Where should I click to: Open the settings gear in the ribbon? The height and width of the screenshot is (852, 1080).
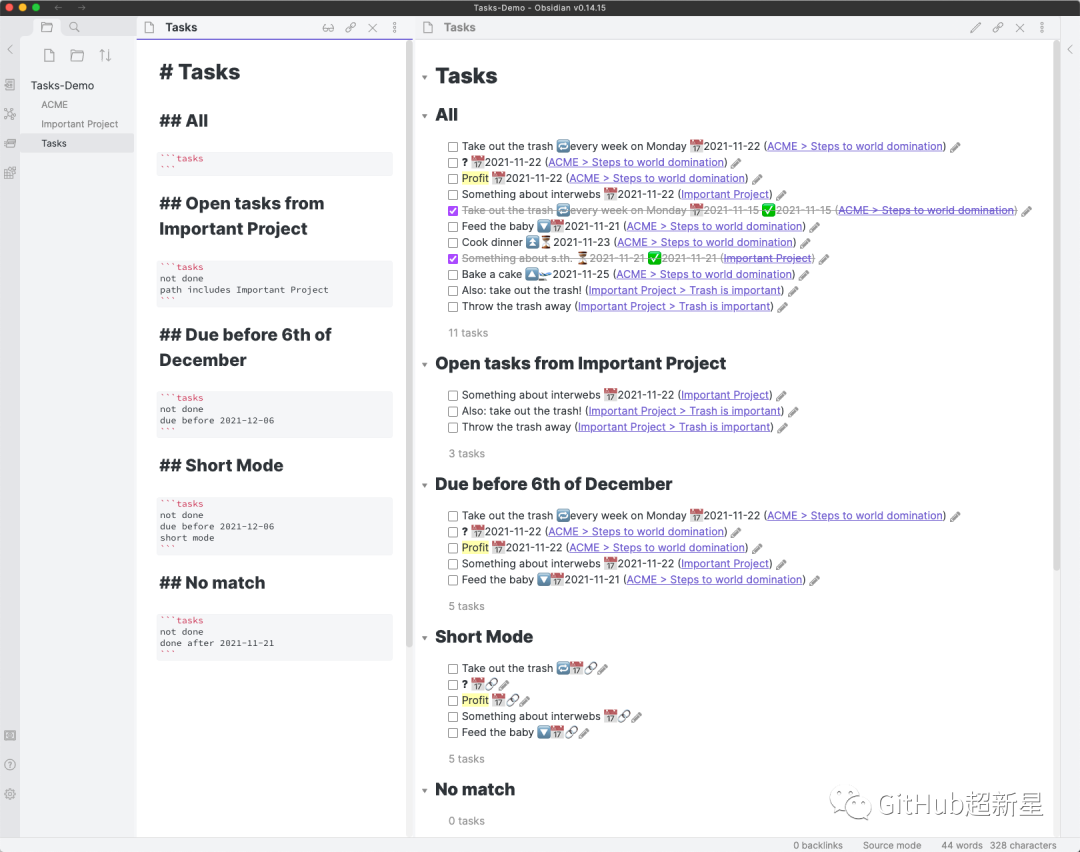pos(10,793)
